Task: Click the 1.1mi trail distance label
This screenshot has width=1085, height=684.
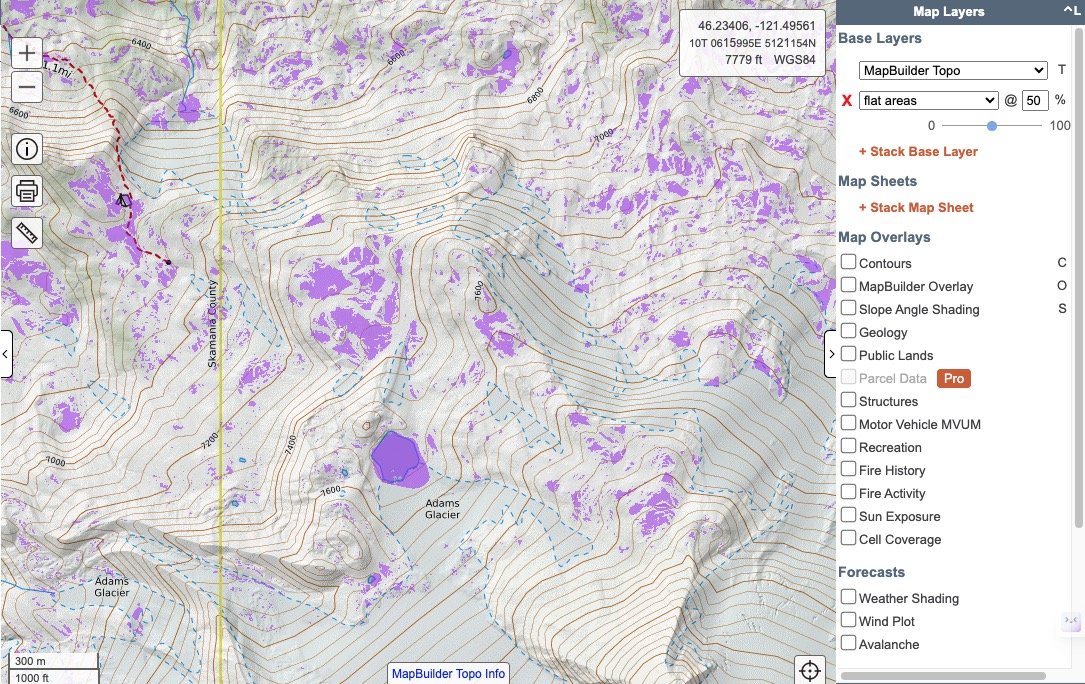Action: (x=57, y=69)
